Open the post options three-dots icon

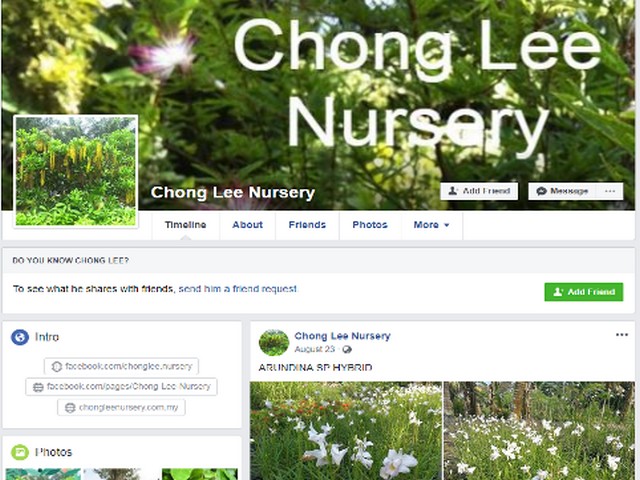(x=622, y=335)
